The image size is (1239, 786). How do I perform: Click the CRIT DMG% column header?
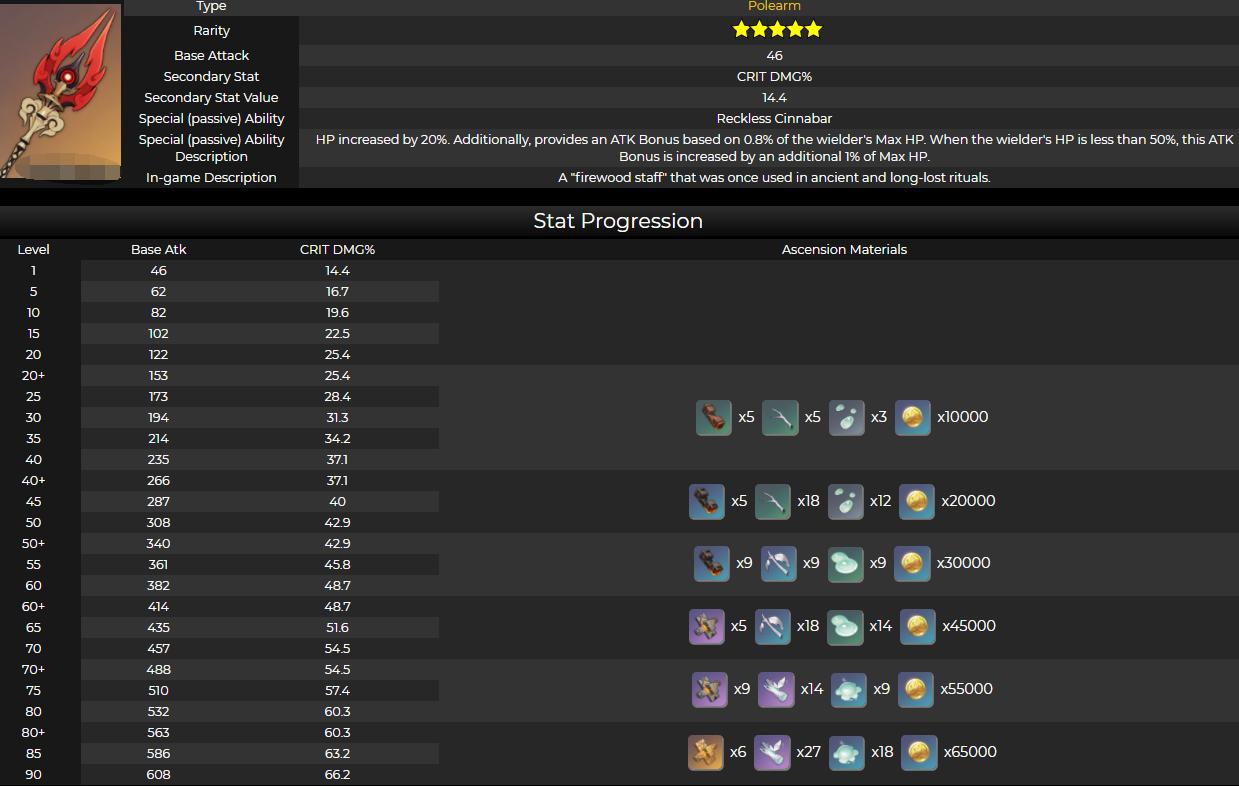coord(337,250)
